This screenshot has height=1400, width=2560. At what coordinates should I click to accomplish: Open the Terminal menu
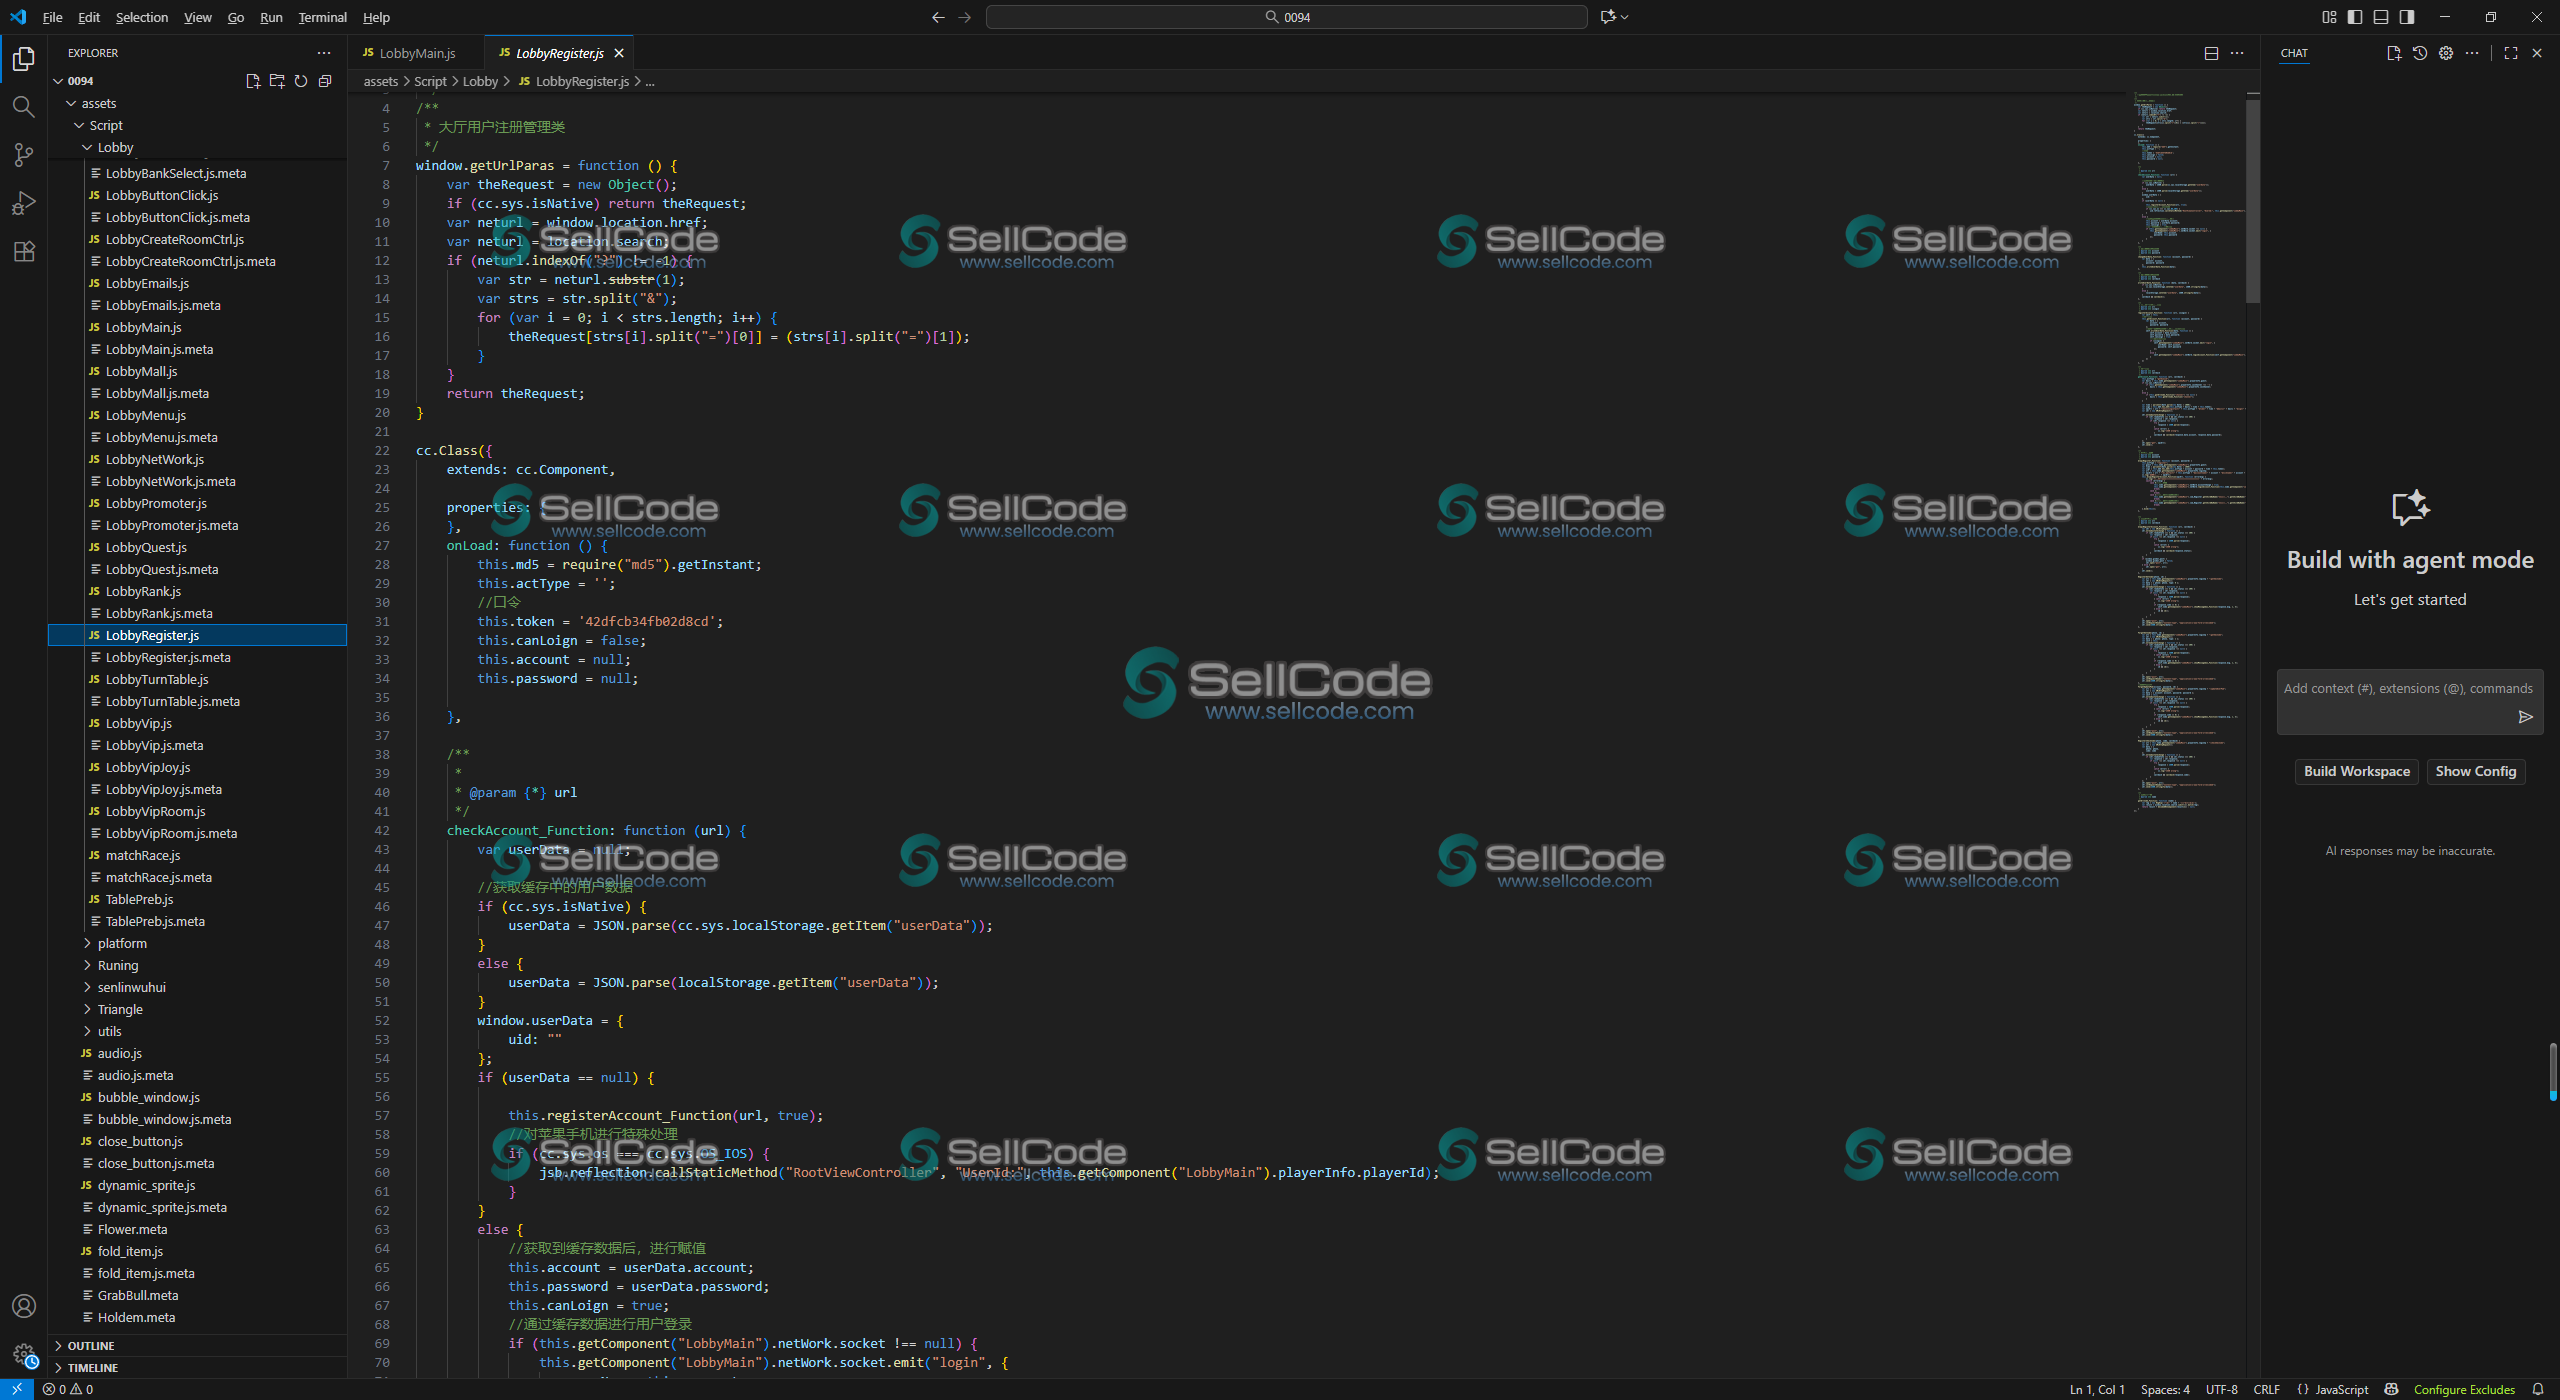tap(322, 17)
